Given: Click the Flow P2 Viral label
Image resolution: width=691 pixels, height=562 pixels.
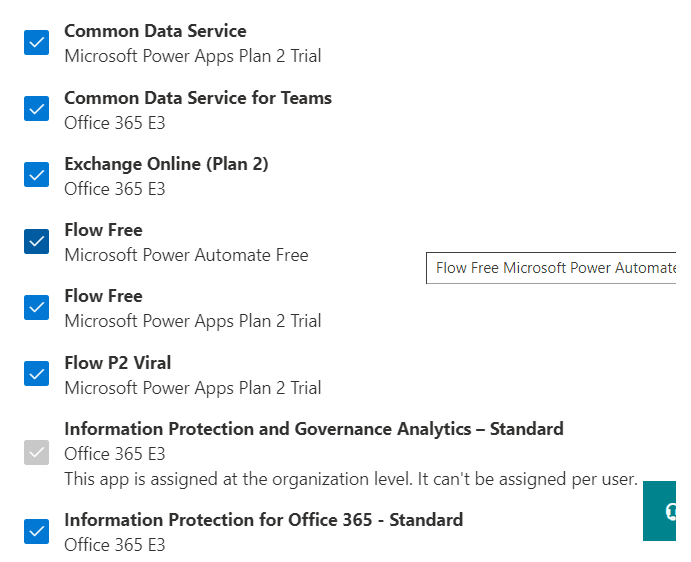Looking at the screenshot, I should [x=118, y=362].
